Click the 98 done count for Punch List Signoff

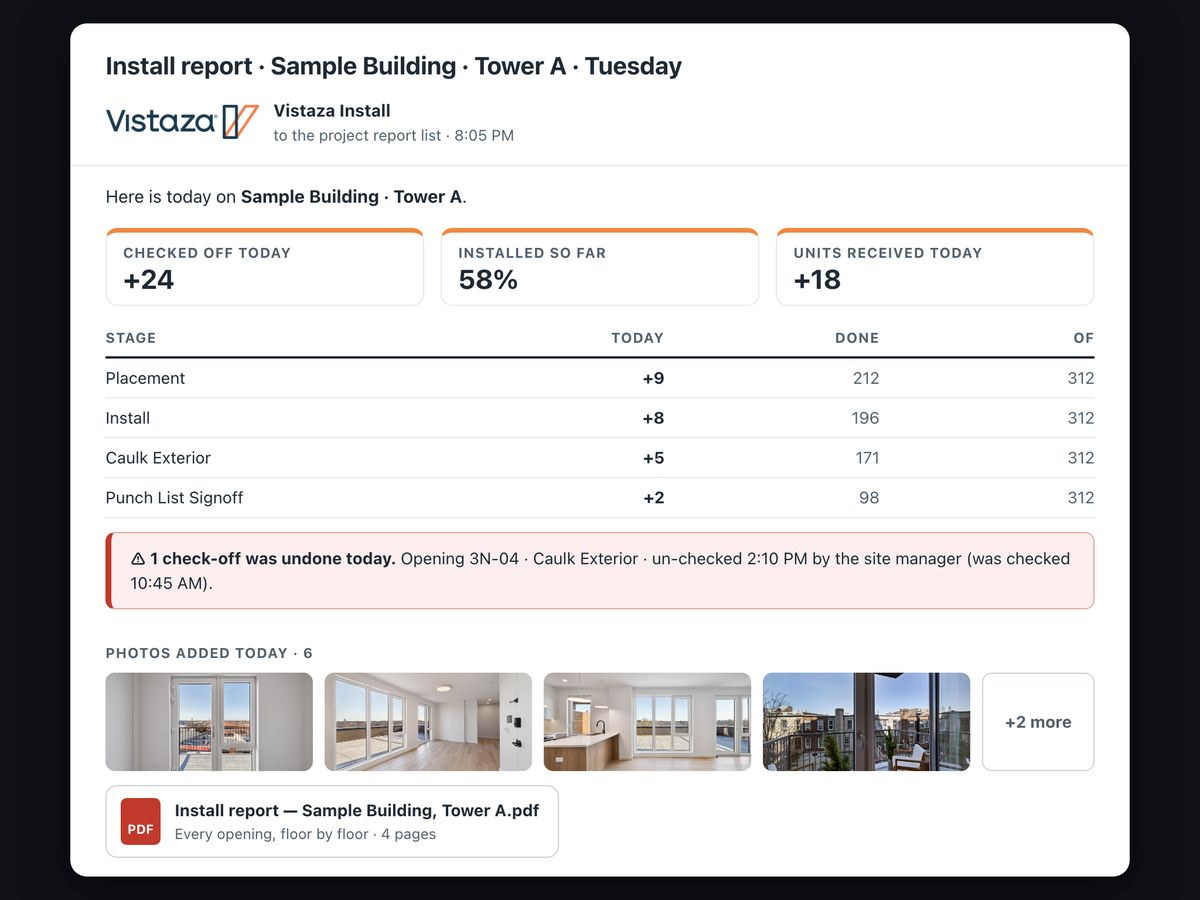point(869,498)
